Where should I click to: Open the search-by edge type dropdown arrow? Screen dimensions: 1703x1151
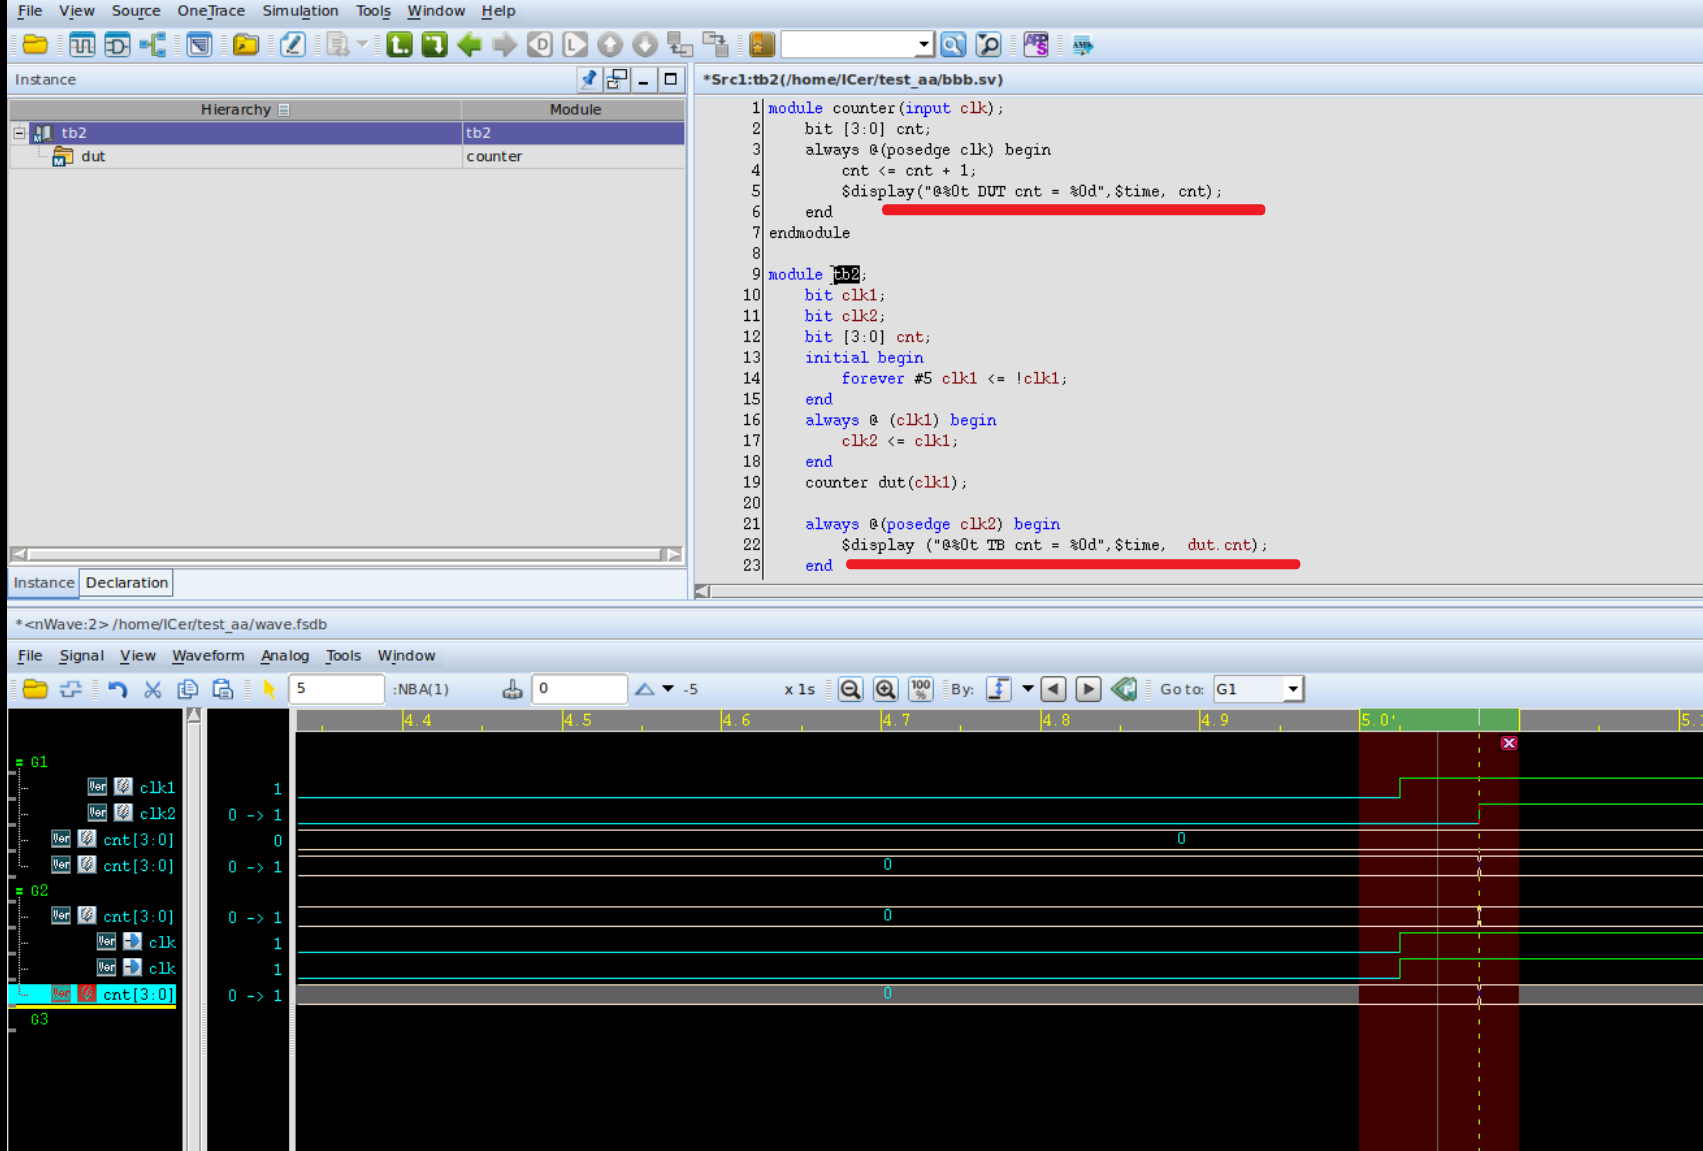1027,689
